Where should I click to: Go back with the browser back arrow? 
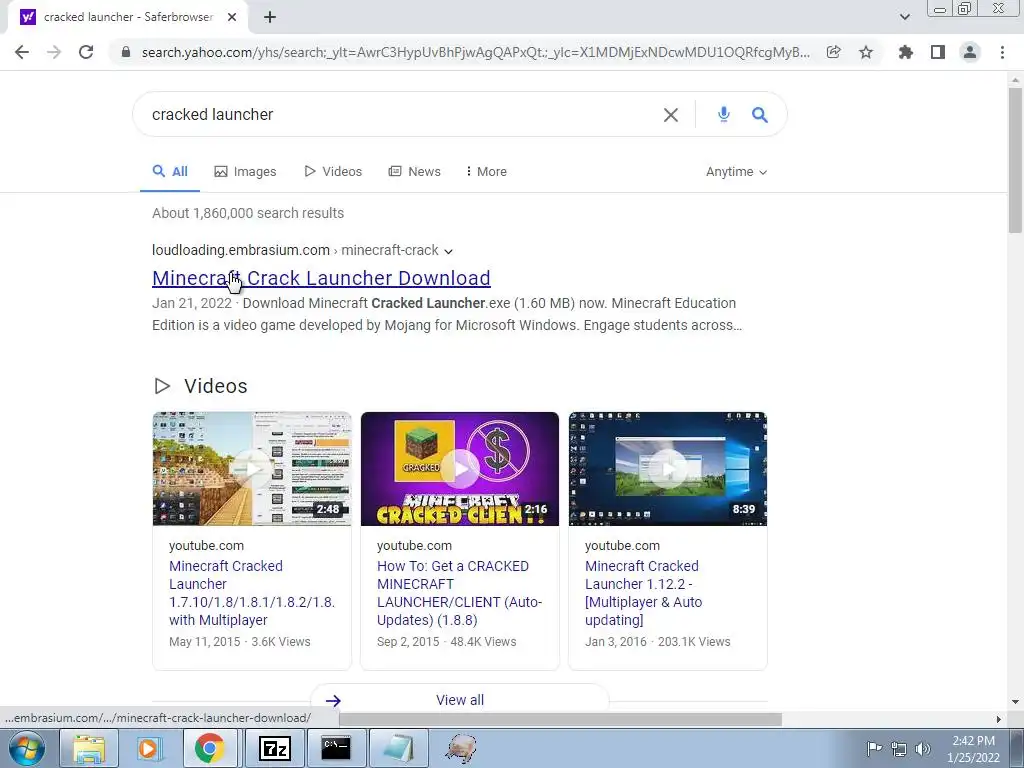[x=22, y=52]
